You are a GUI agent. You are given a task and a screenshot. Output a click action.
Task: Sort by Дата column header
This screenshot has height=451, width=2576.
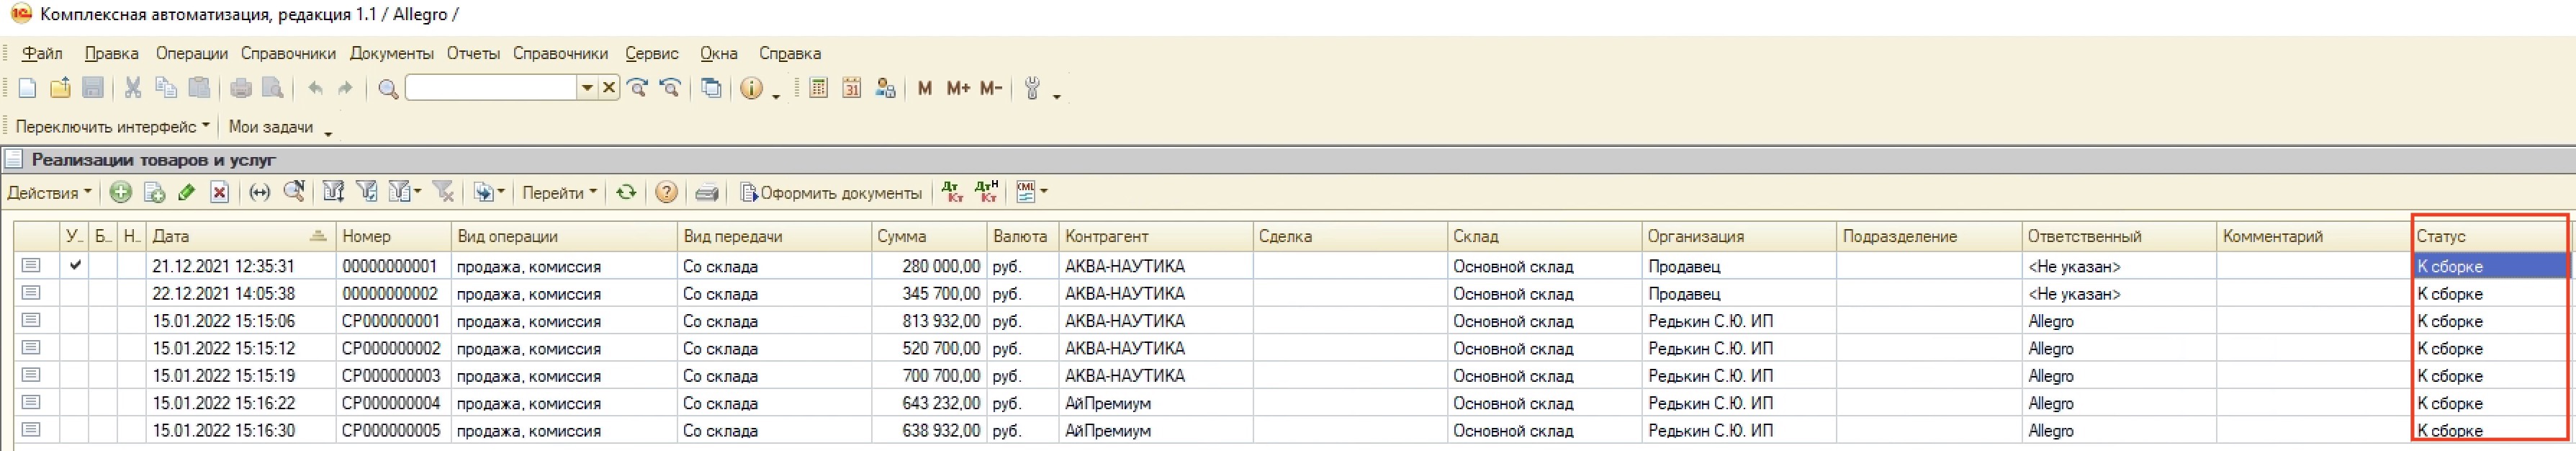click(x=239, y=237)
